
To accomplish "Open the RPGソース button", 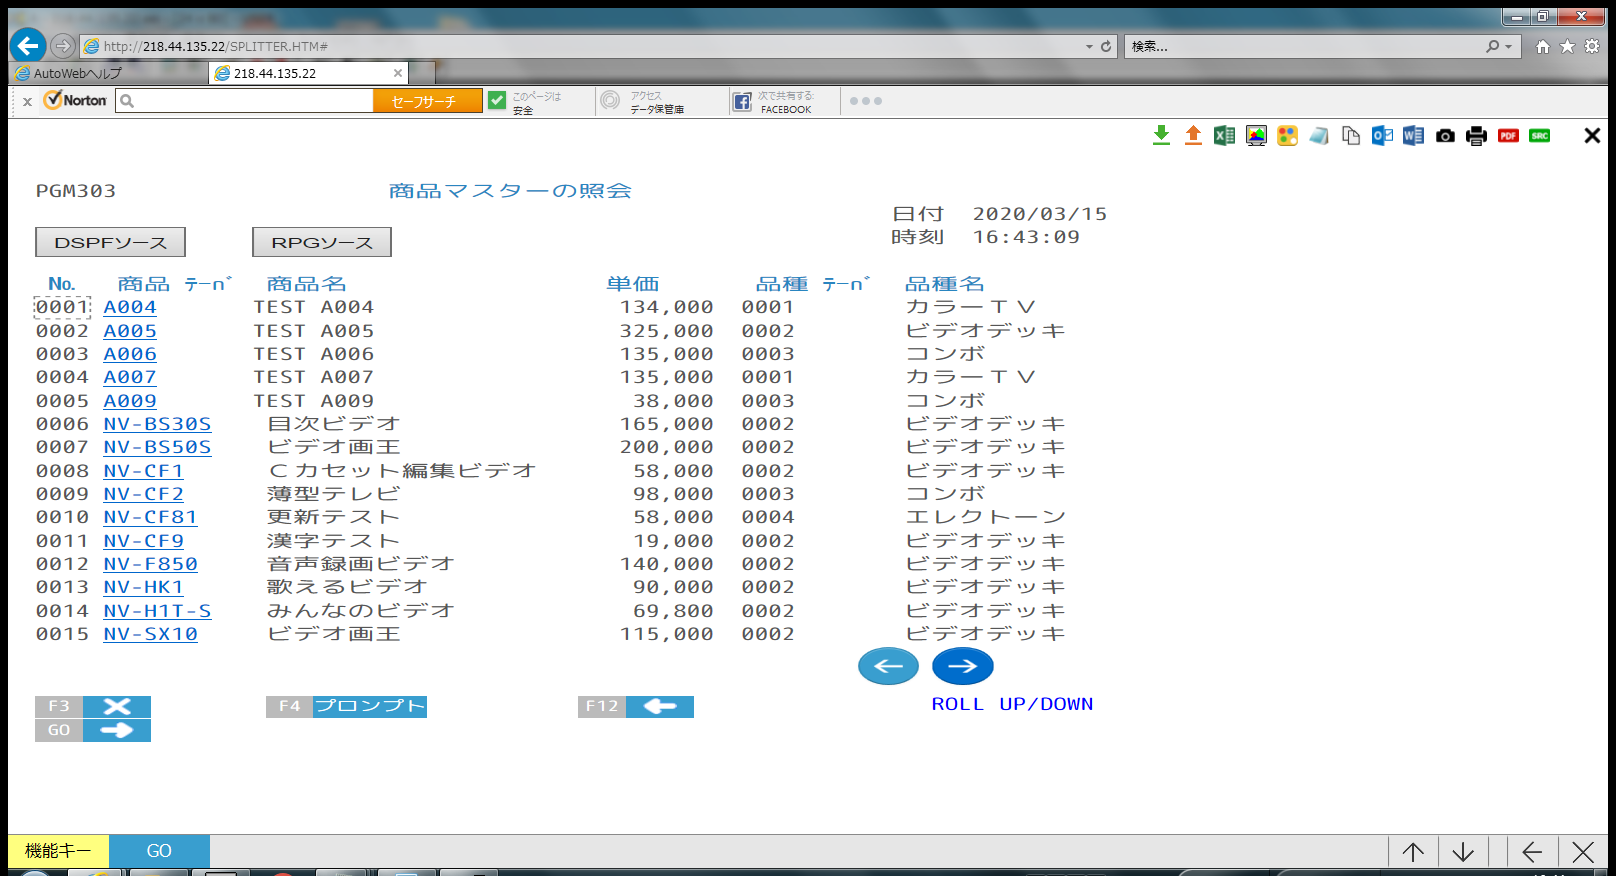I will 321,242.
